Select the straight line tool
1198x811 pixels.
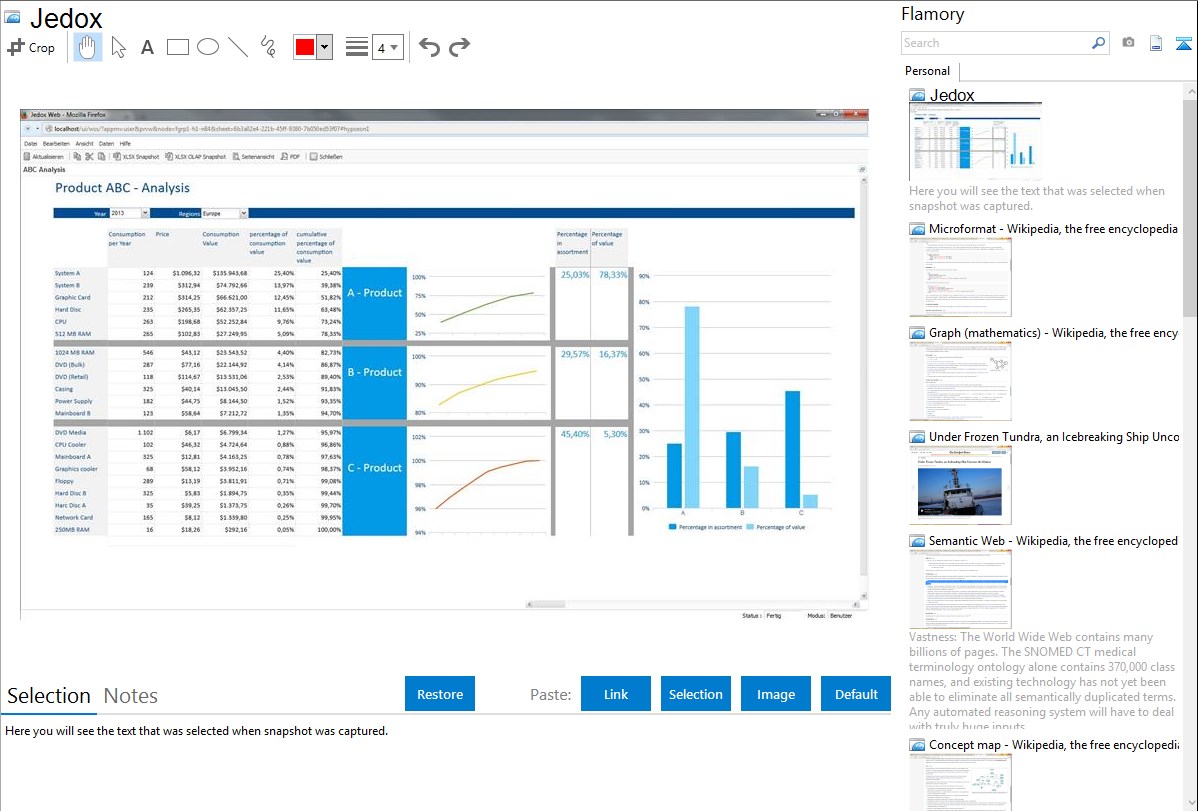click(x=238, y=47)
